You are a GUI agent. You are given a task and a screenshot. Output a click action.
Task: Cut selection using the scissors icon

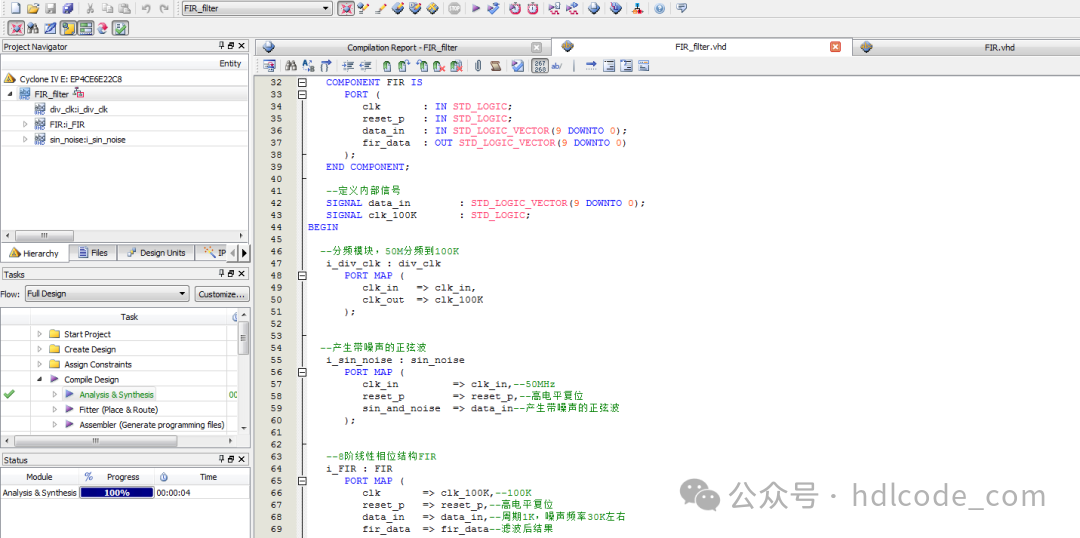[x=90, y=9]
